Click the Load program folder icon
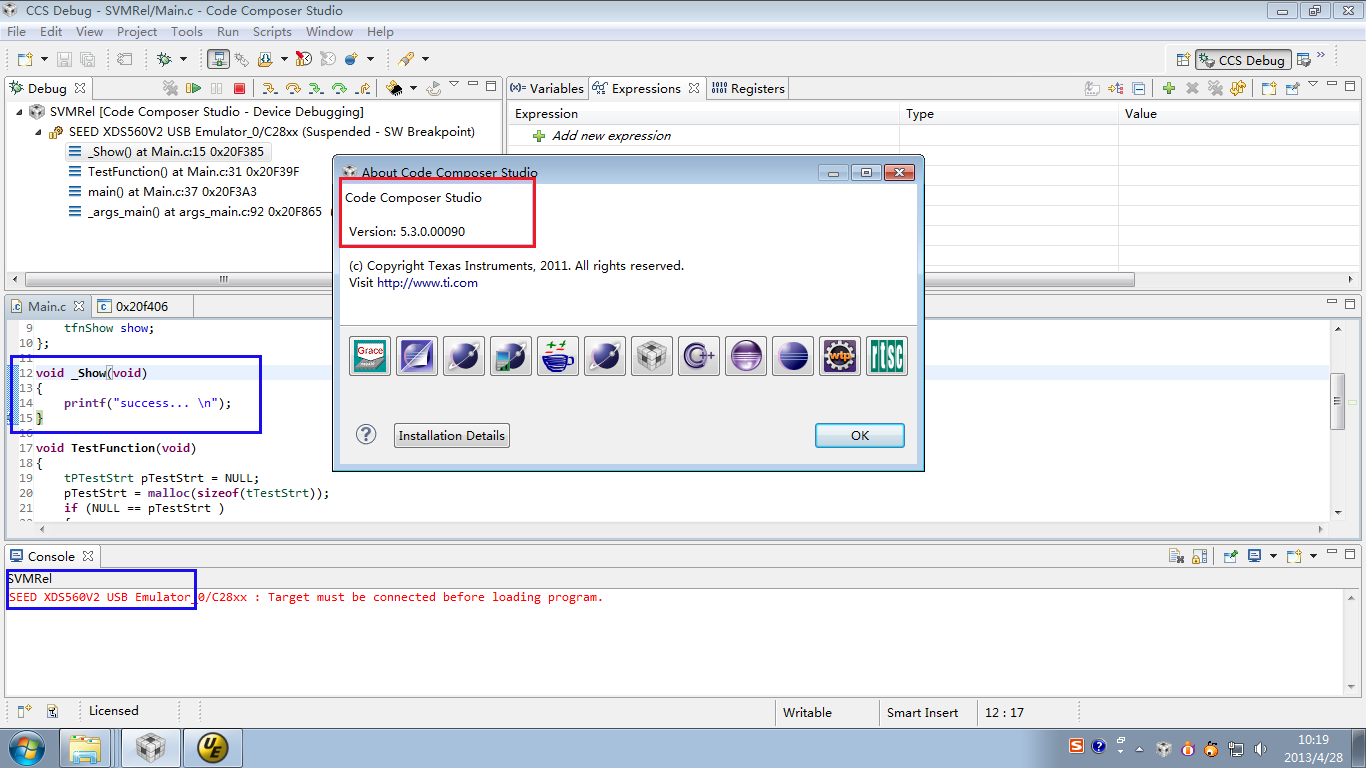 [x=264, y=59]
